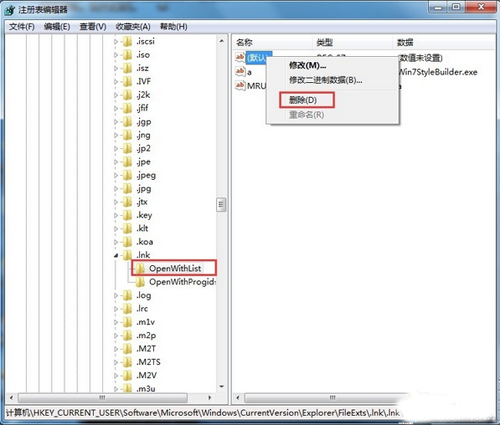
Task: Click the tree pane's scroll-down arrow
Action: point(222,387)
